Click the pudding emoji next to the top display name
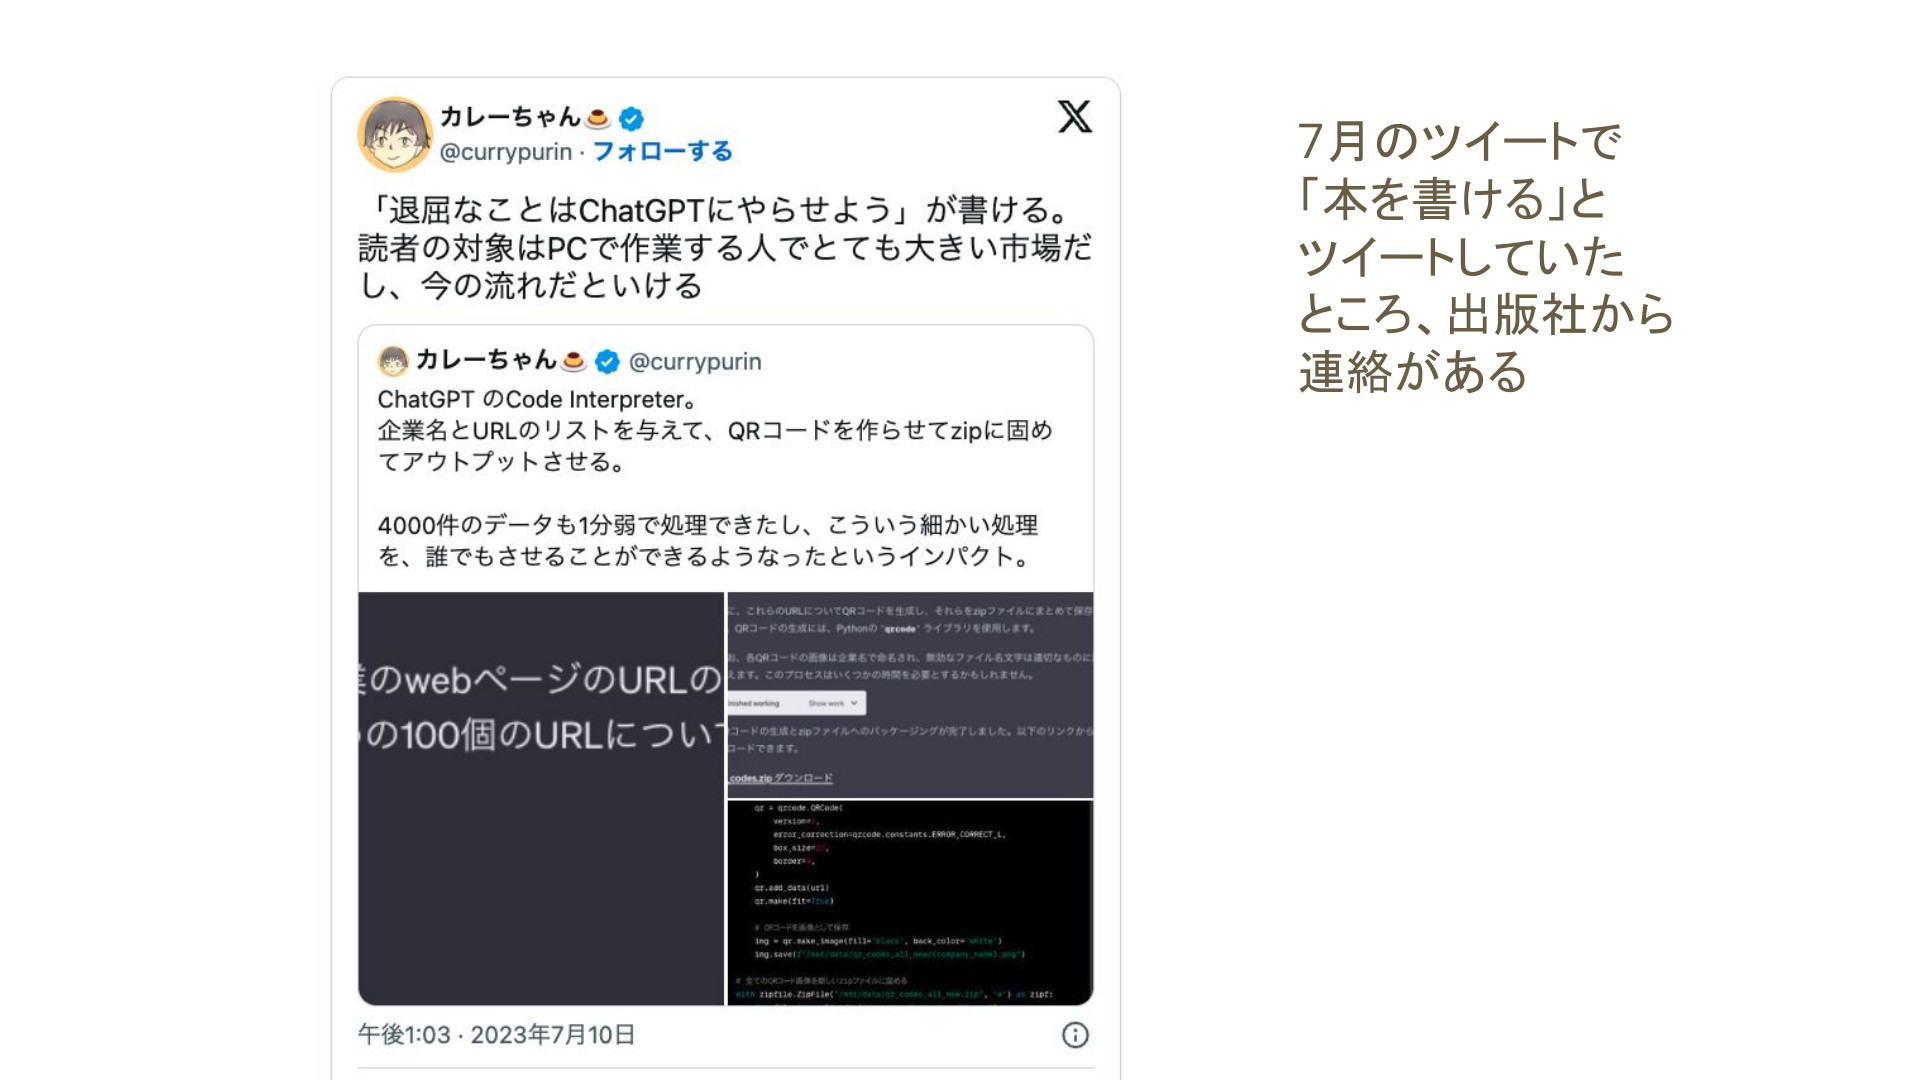 coord(598,118)
